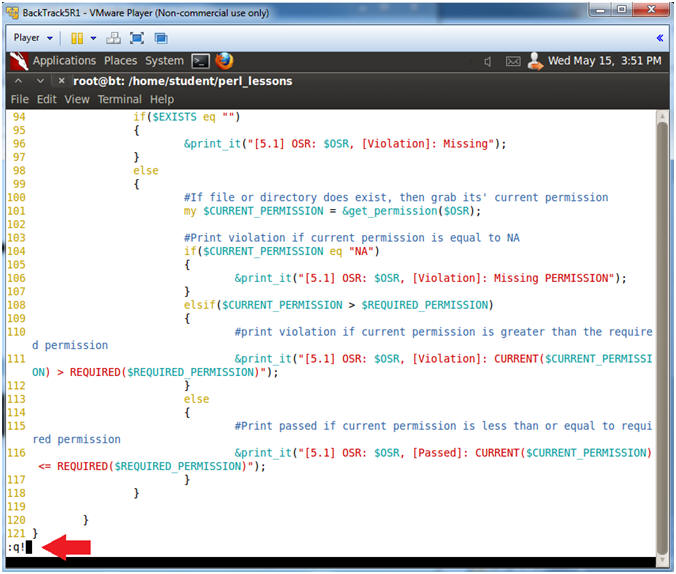Launch terminal from panel icon
Viewport: 676px width, 574px height.
[x=200, y=61]
